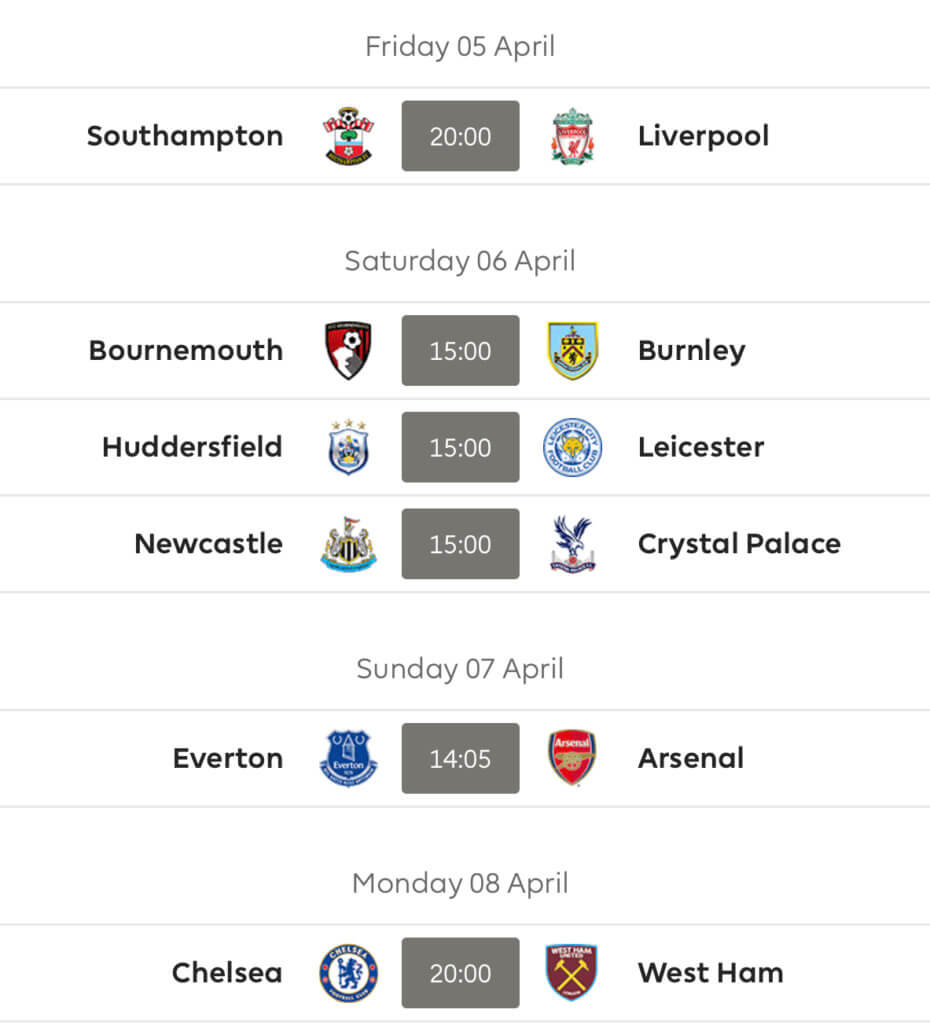Click the Burnley club crest
930x1024 pixels.
(573, 350)
